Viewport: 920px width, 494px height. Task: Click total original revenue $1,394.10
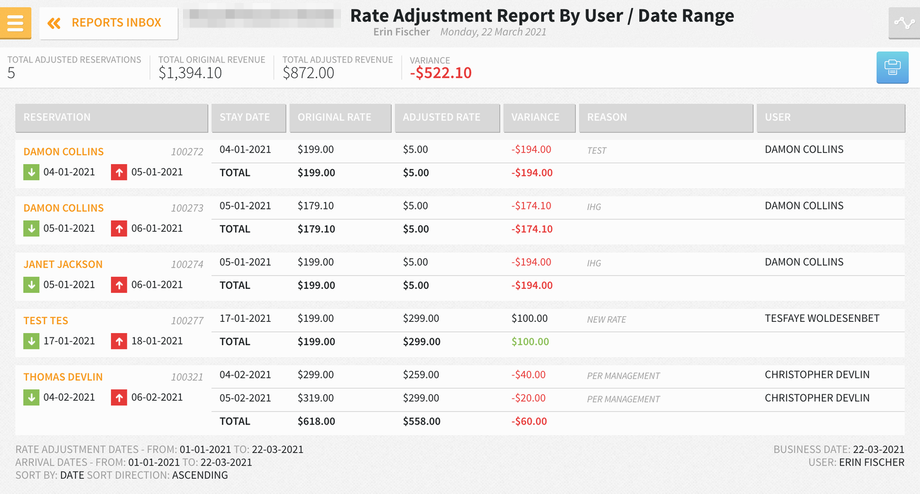(190, 73)
